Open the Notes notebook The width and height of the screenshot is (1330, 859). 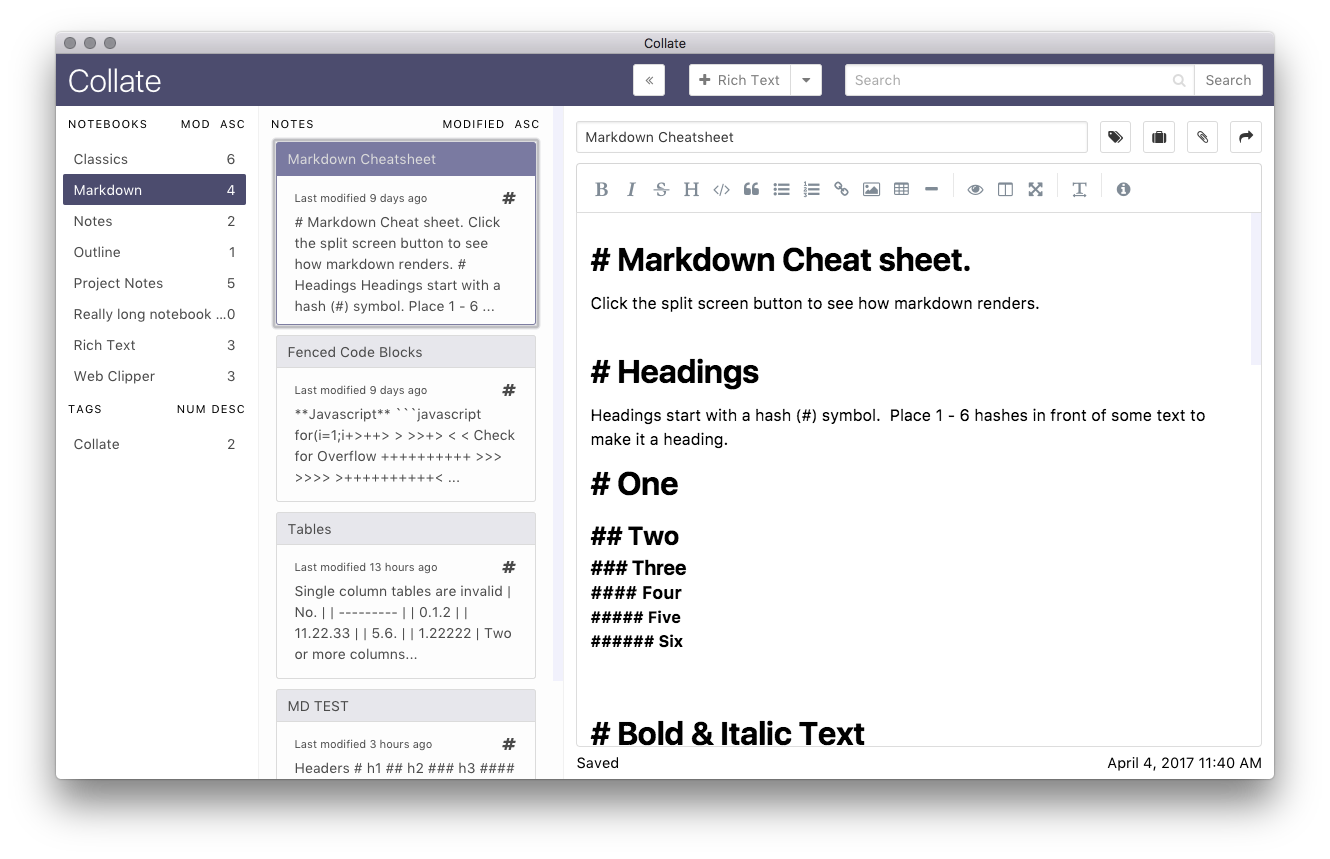(x=154, y=221)
